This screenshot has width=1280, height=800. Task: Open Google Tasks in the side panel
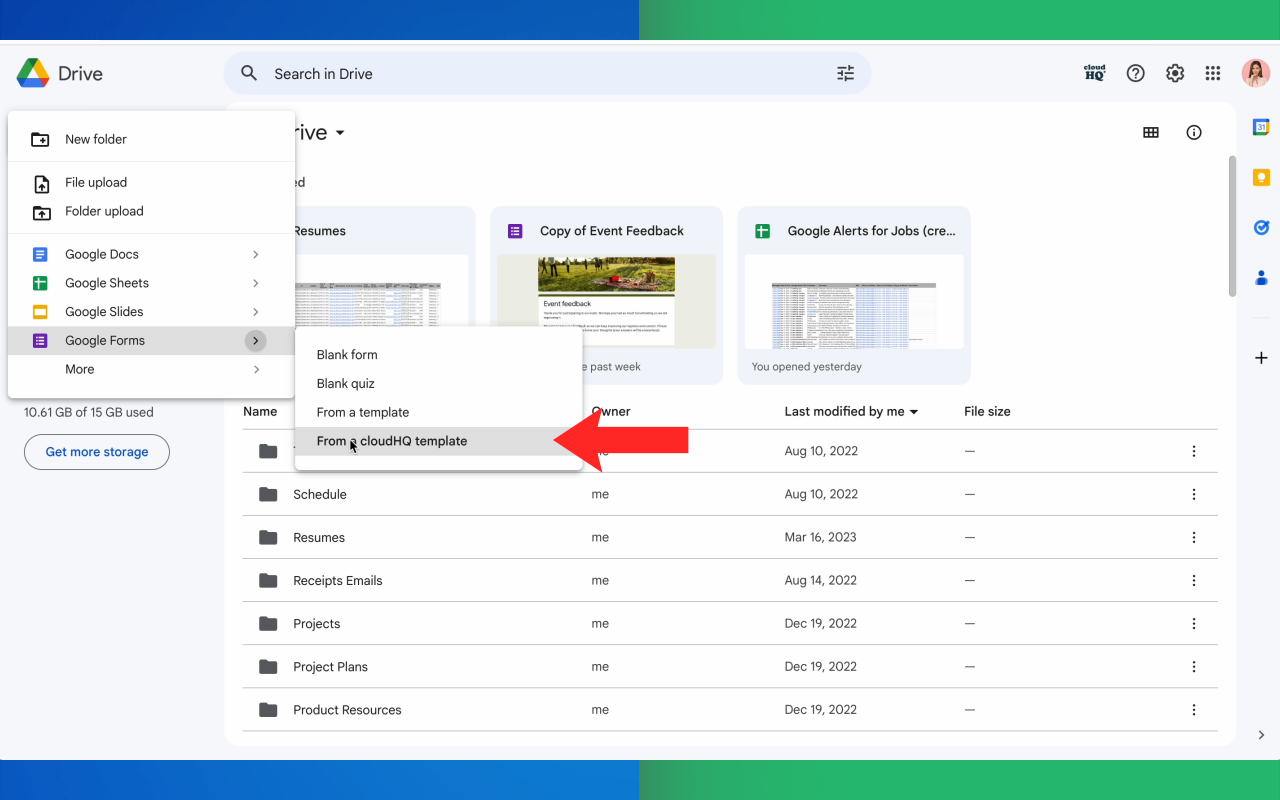click(1261, 227)
